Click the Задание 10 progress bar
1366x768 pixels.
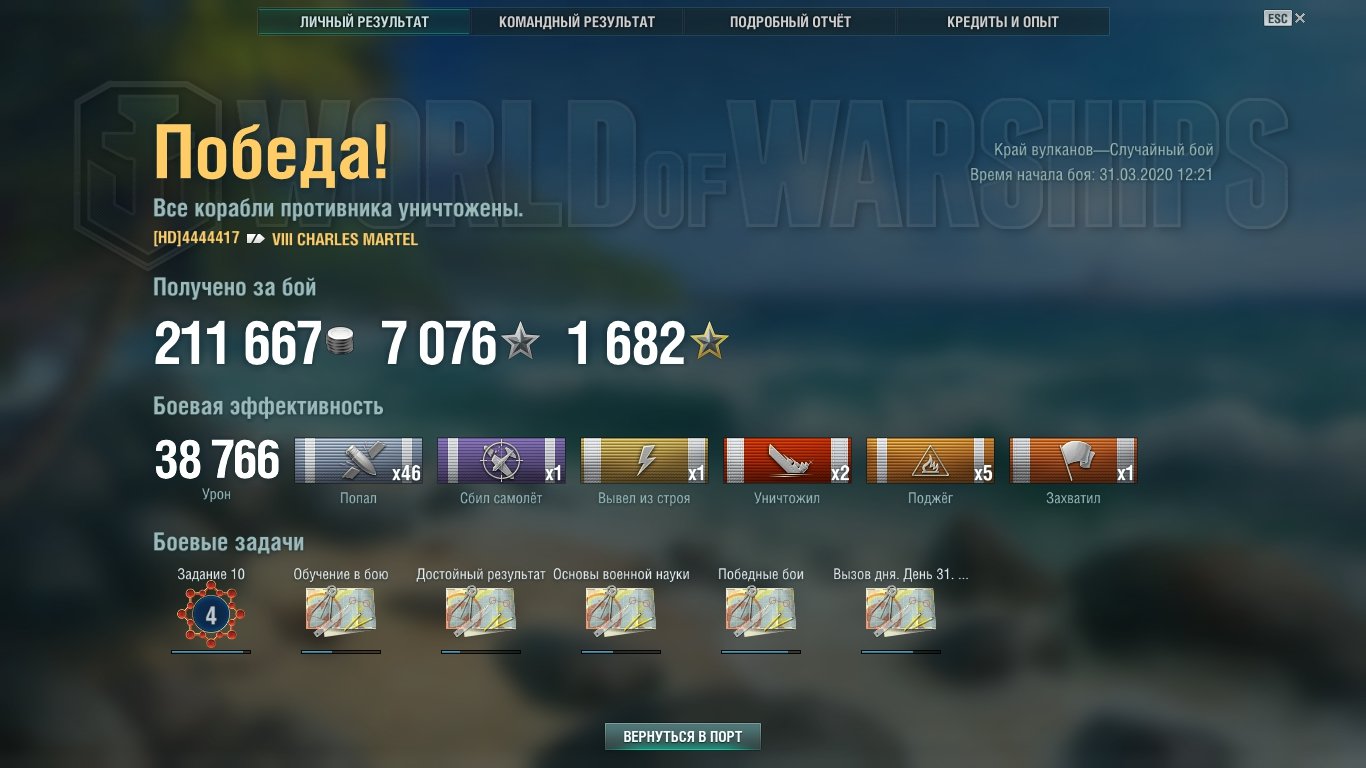click(211, 652)
